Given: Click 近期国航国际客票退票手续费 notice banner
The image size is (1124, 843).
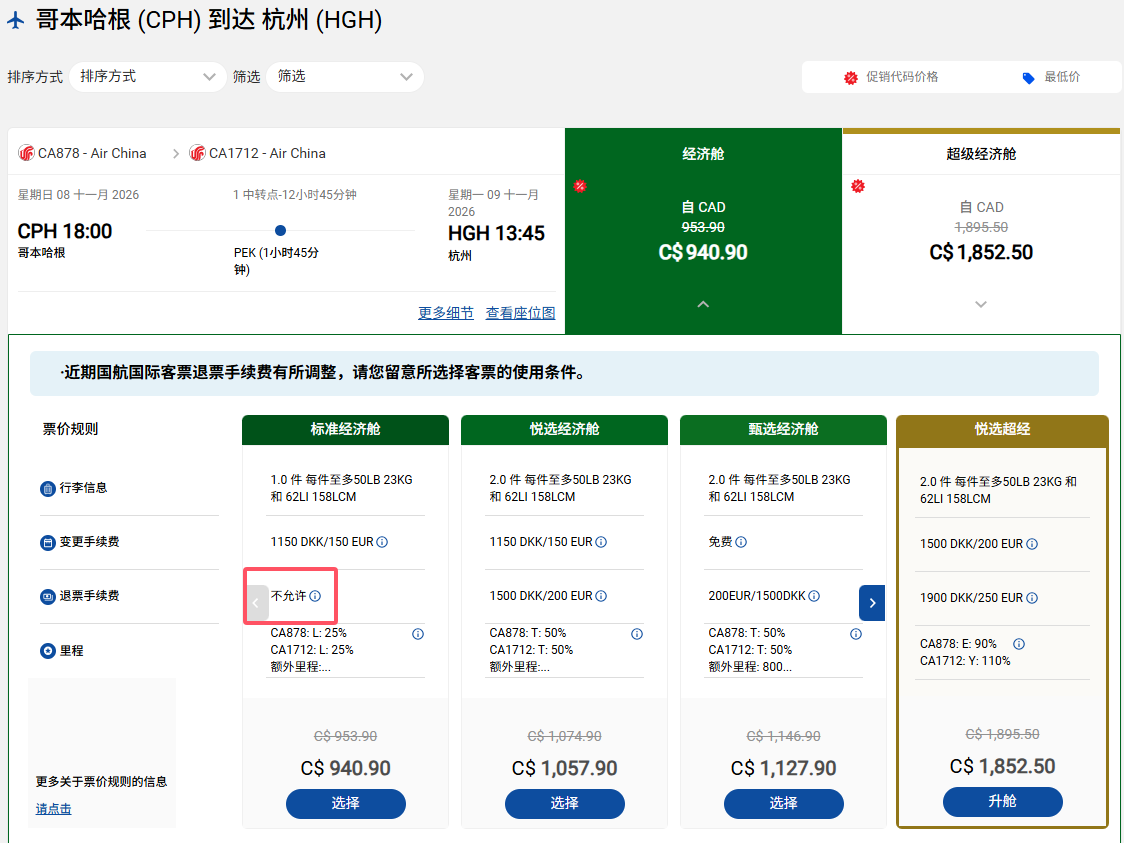Looking at the screenshot, I should [x=564, y=373].
